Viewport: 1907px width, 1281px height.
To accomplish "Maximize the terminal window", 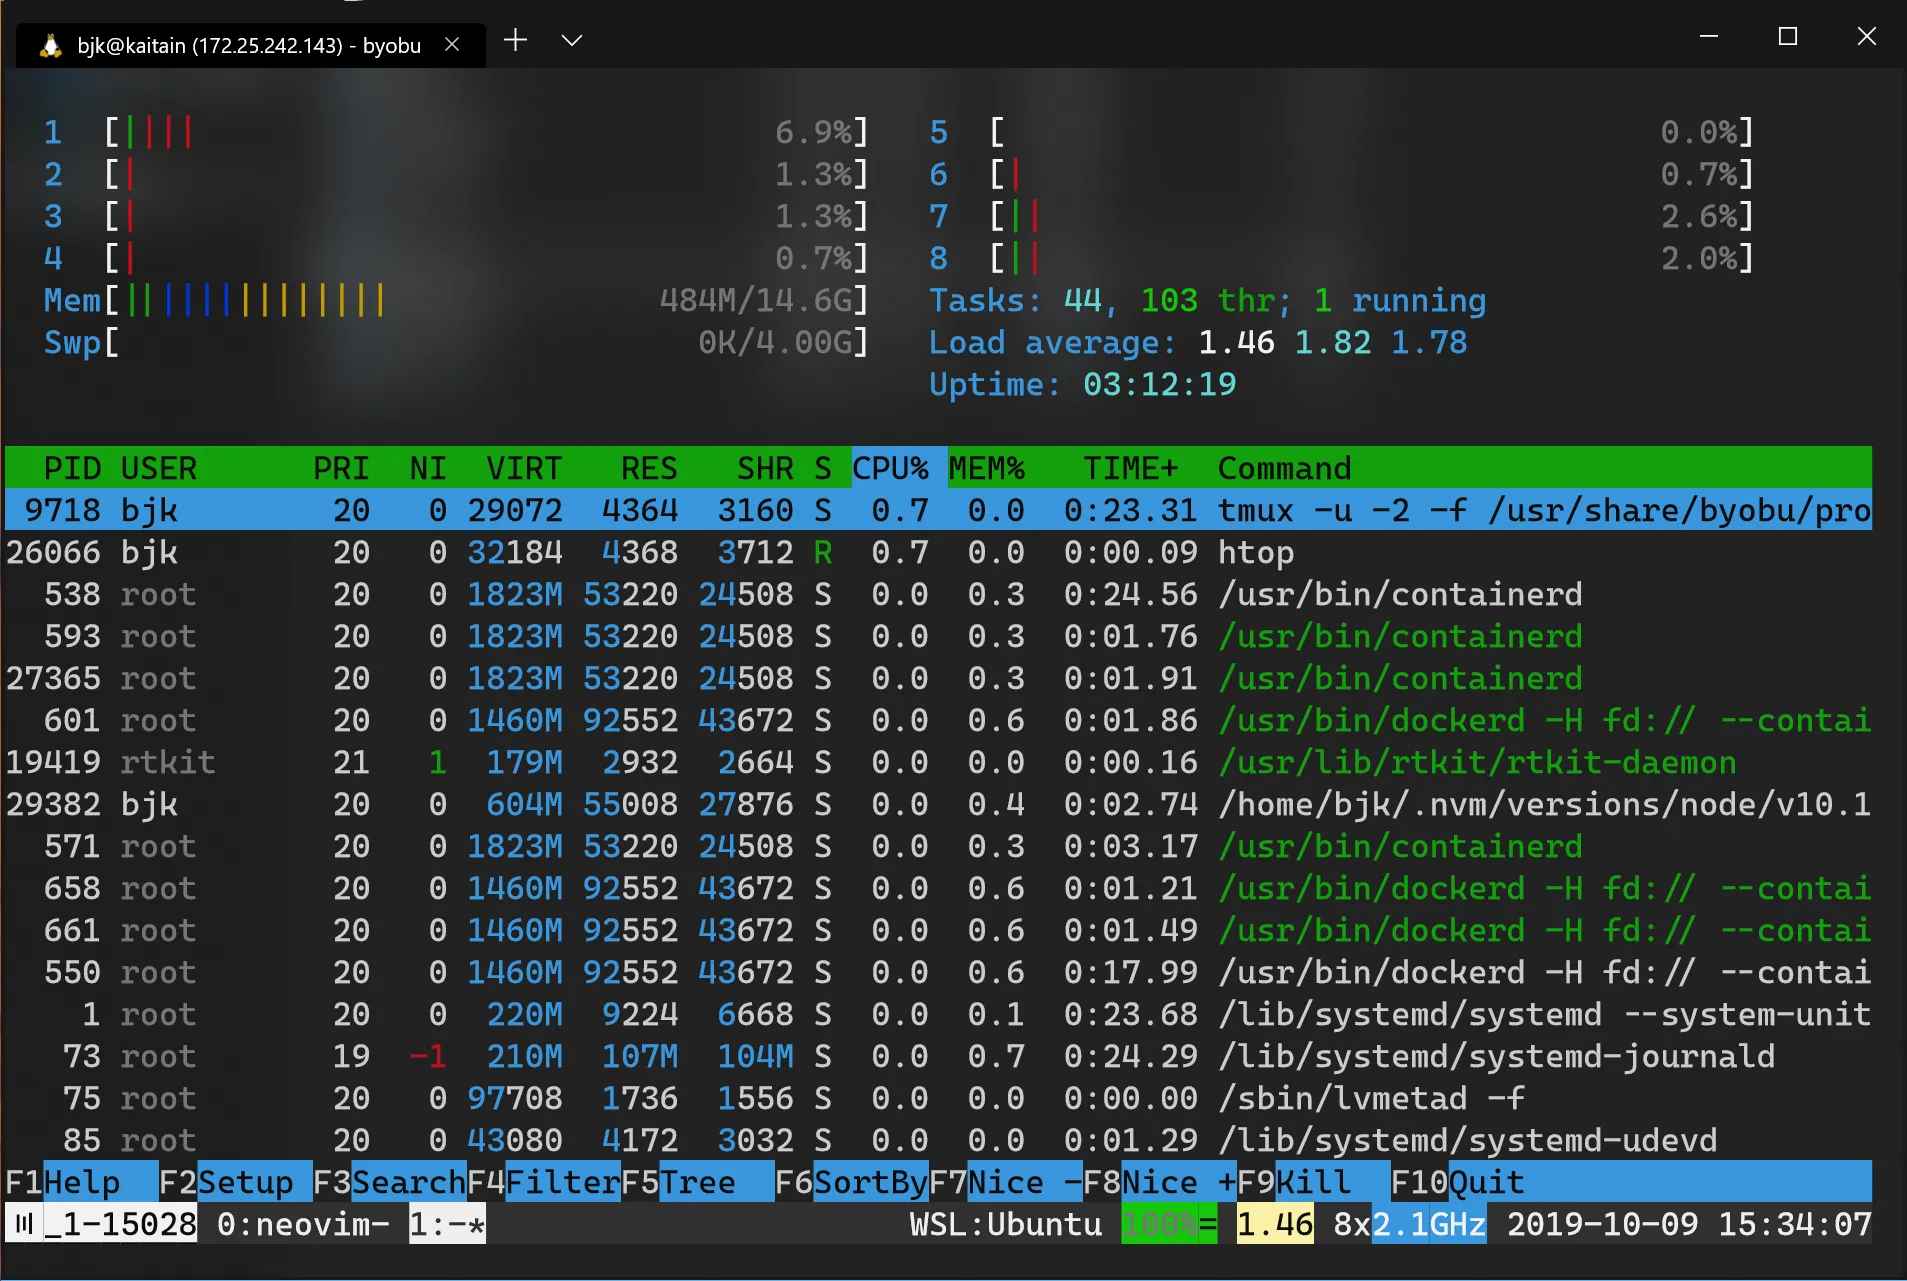I will (x=1788, y=36).
